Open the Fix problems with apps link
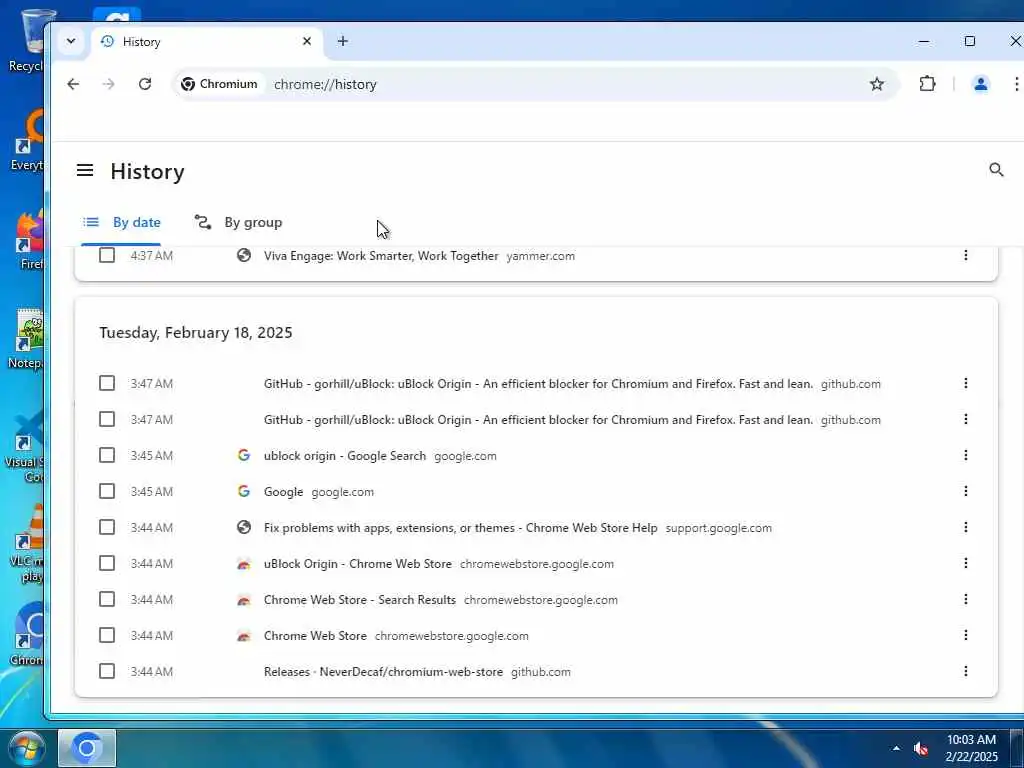1024x768 pixels. [460, 528]
